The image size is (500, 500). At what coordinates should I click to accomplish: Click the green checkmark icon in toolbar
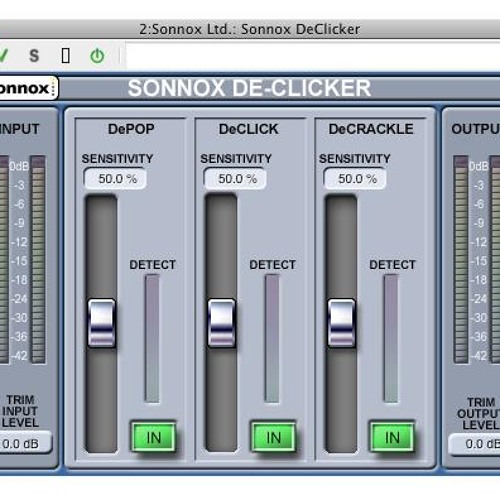pos(3,56)
